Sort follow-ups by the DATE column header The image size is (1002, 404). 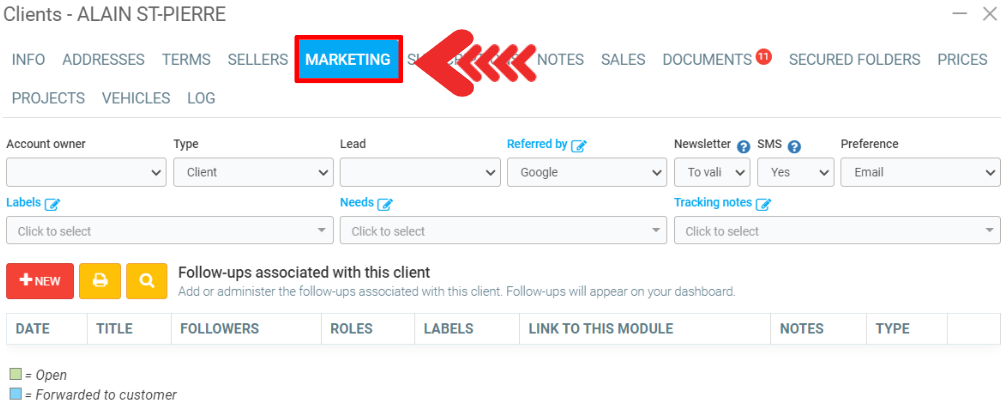point(33,328)
